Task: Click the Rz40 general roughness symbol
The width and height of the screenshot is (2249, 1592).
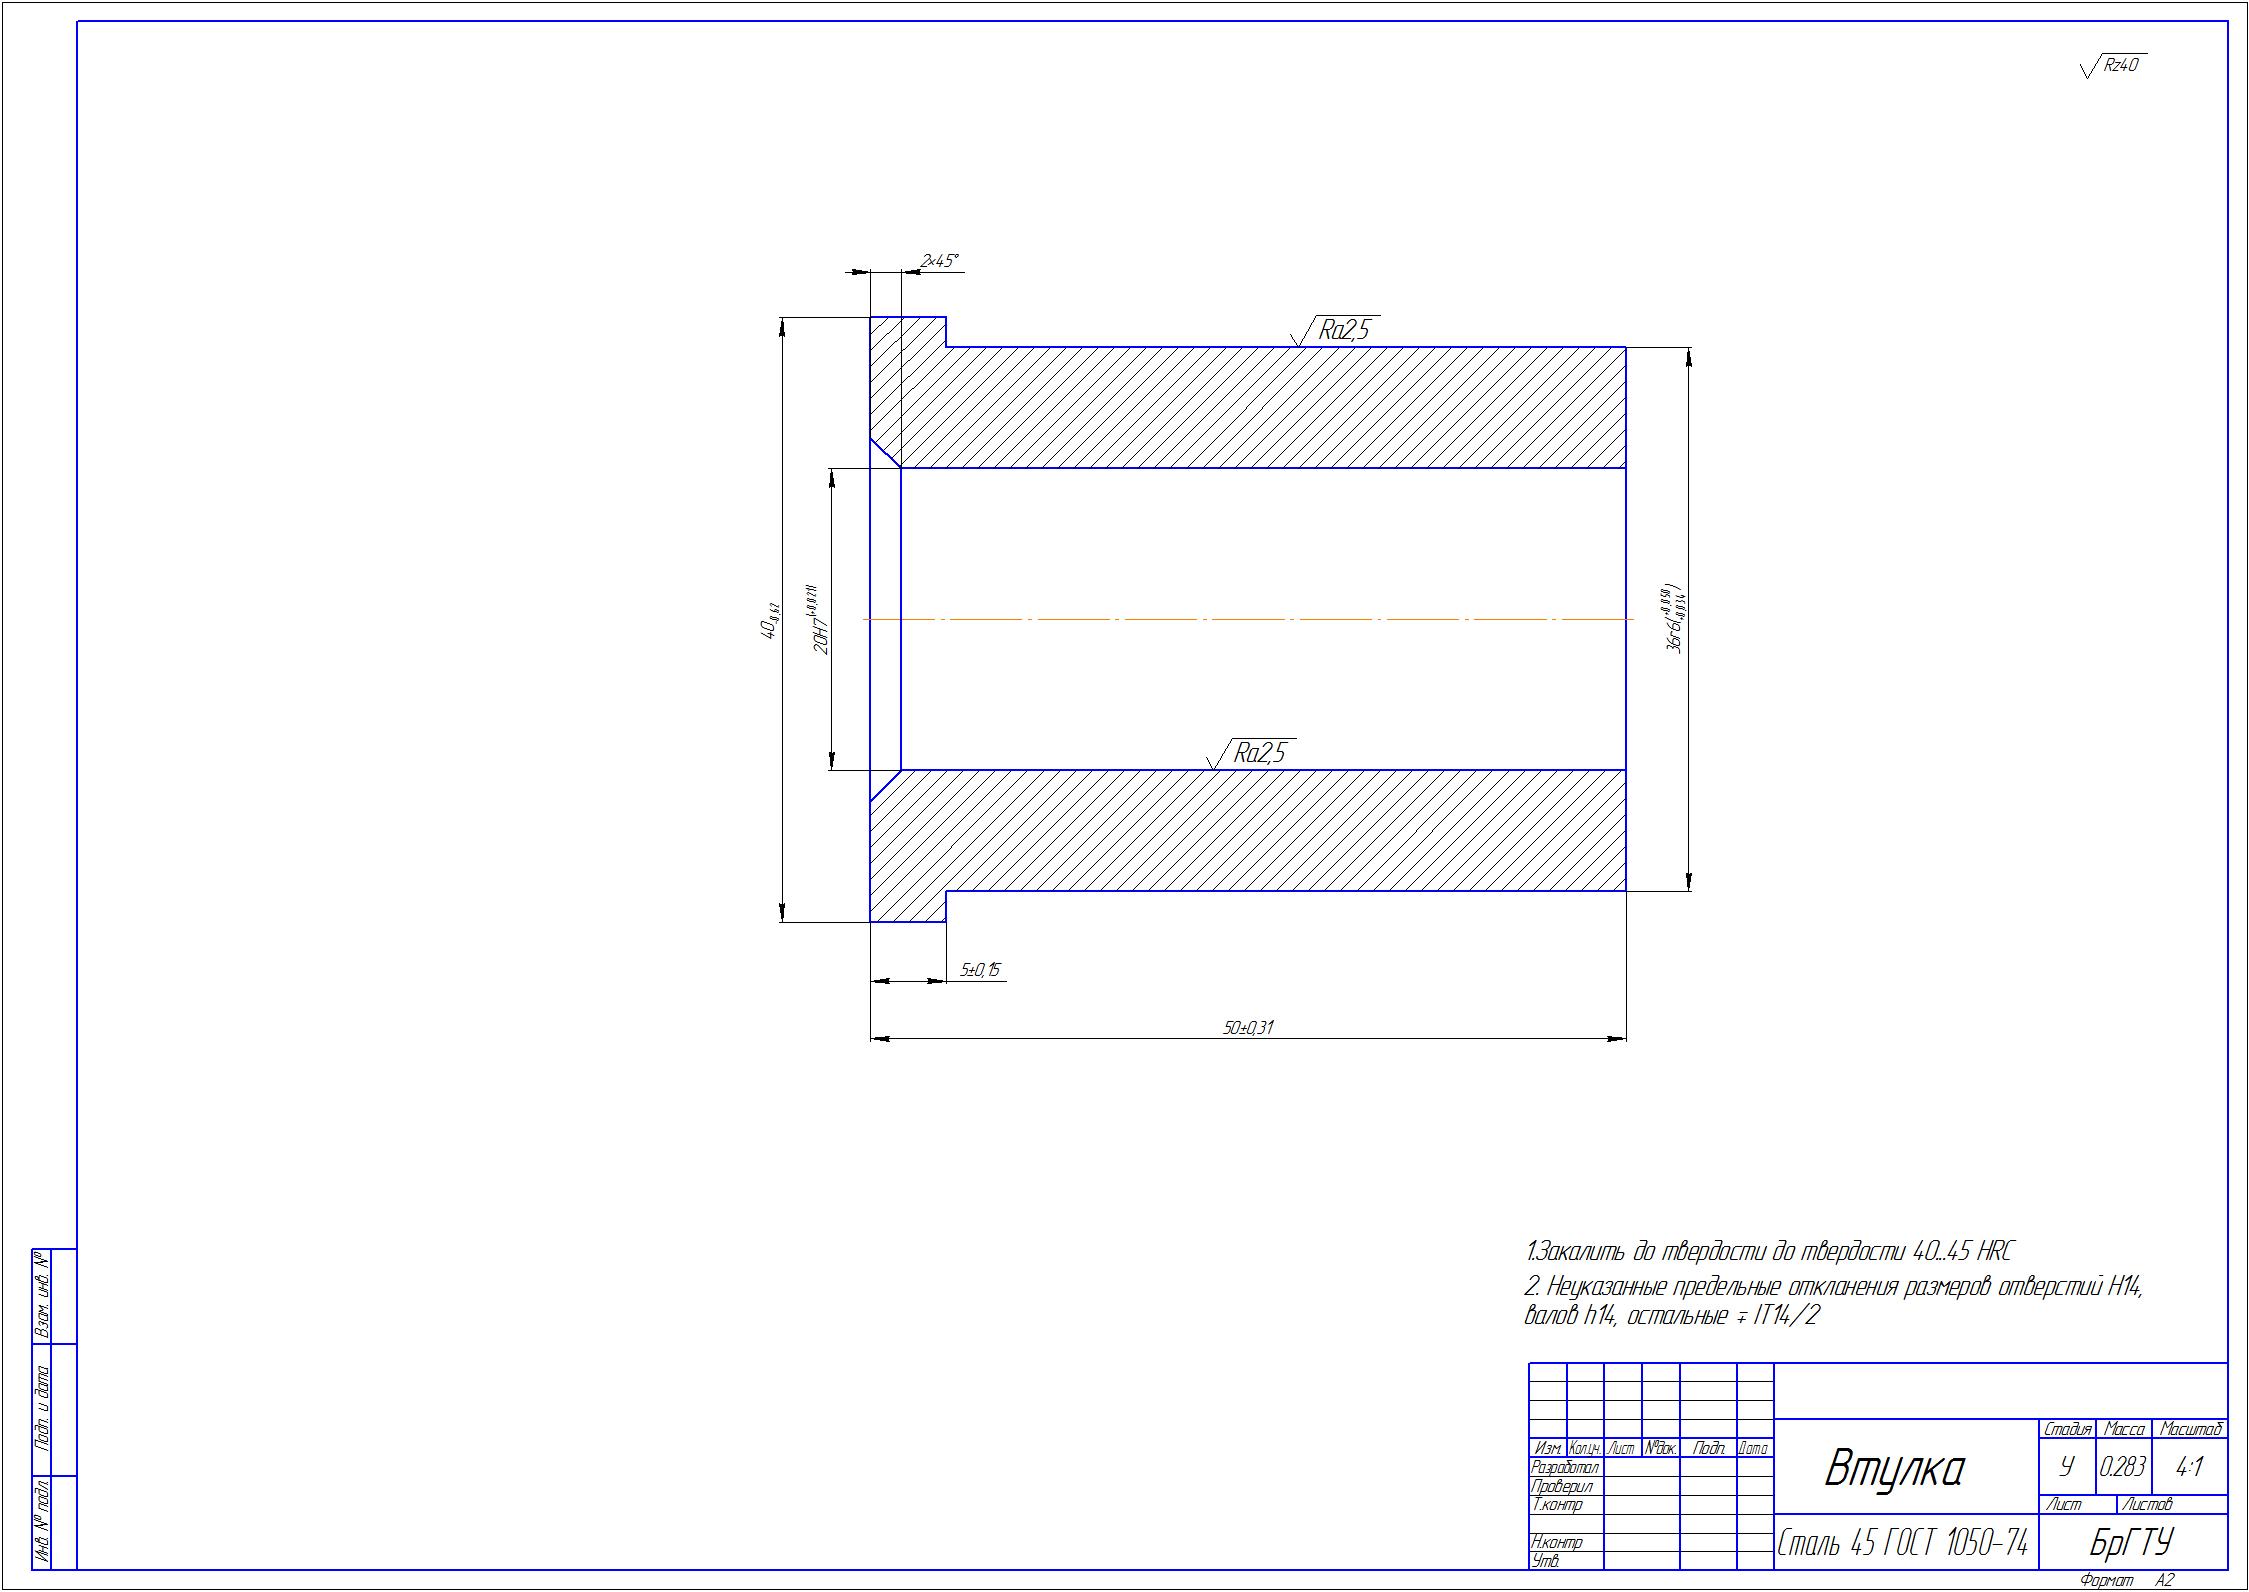Action: click(x=2112, y=66)
